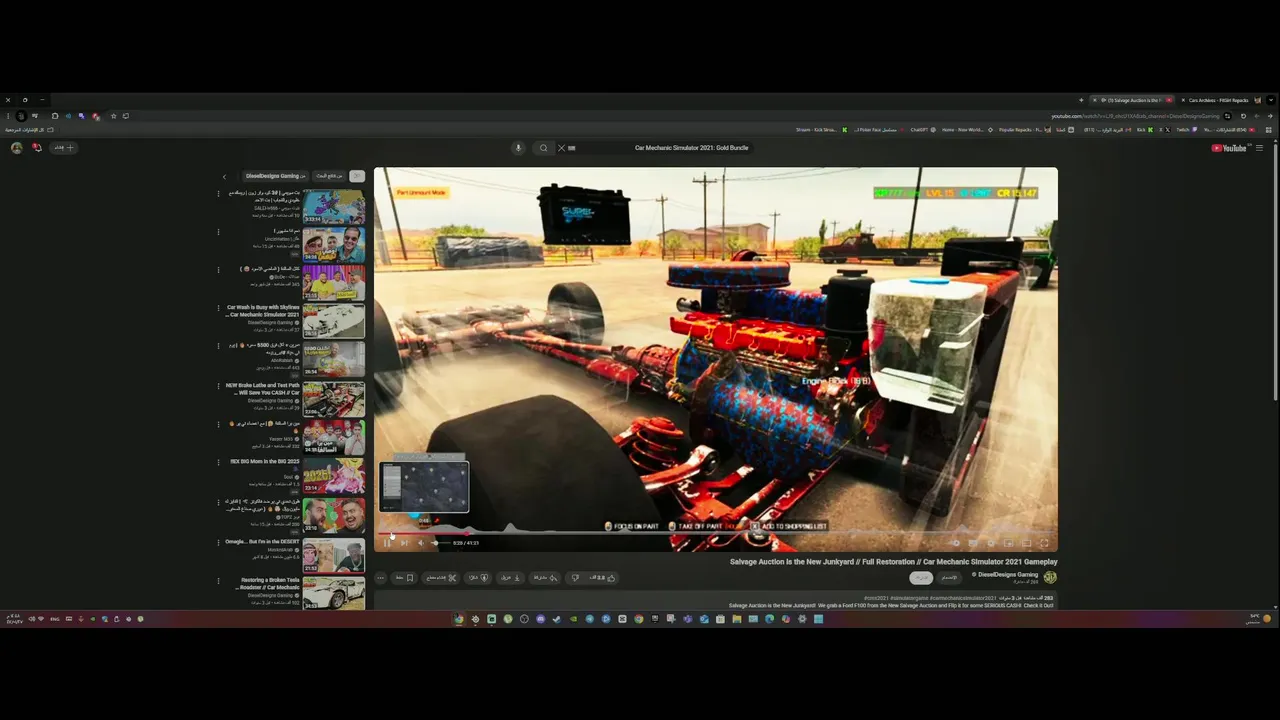Open the more actions ellipsis under the video
This screenshot has width=1280, height=720.
[x=381, y=577]
